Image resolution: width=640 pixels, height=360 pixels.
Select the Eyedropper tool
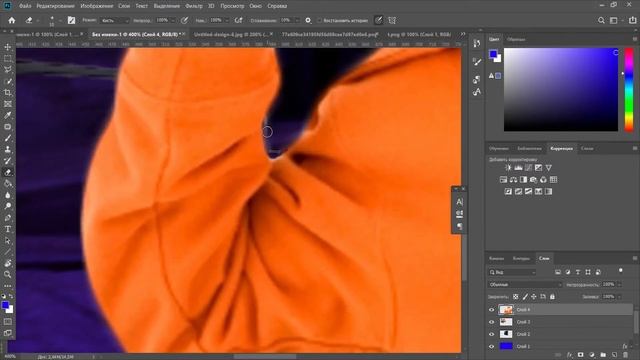8,116
